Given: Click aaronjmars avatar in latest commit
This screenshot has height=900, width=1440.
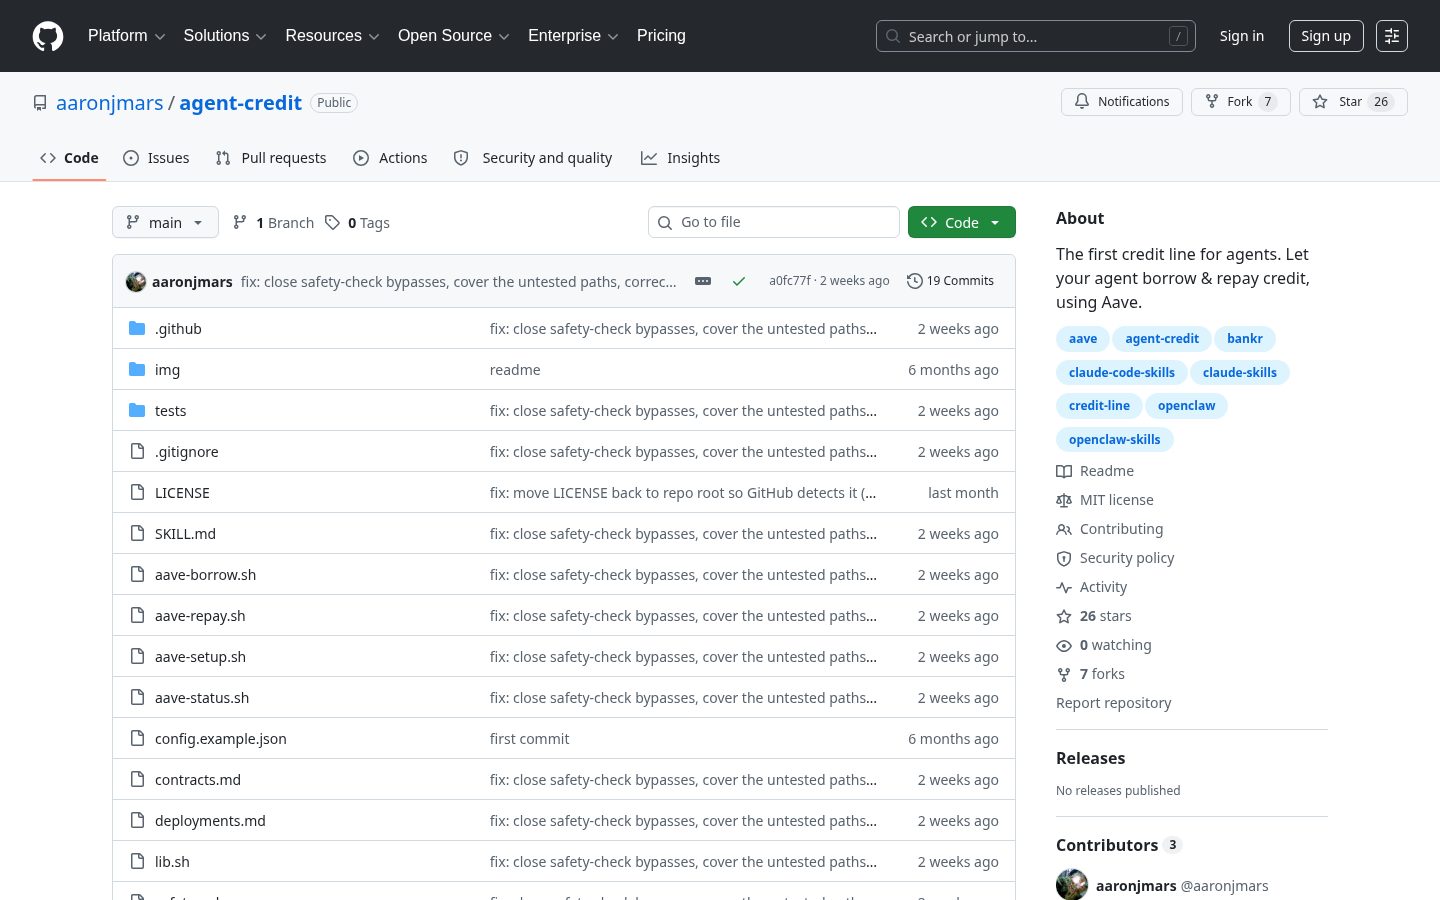Looking at the screenshot, I should [136, 282].
